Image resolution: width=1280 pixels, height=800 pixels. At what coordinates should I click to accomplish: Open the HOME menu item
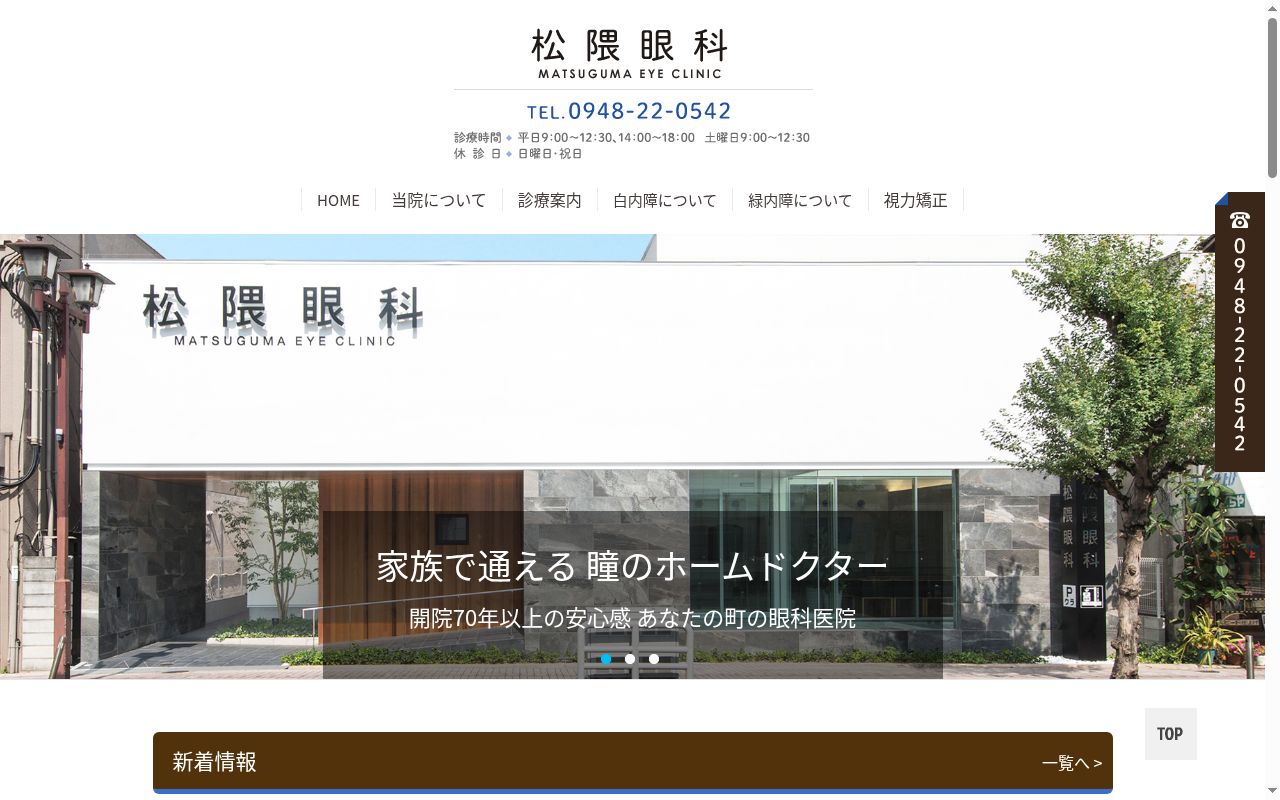[338, 200]
